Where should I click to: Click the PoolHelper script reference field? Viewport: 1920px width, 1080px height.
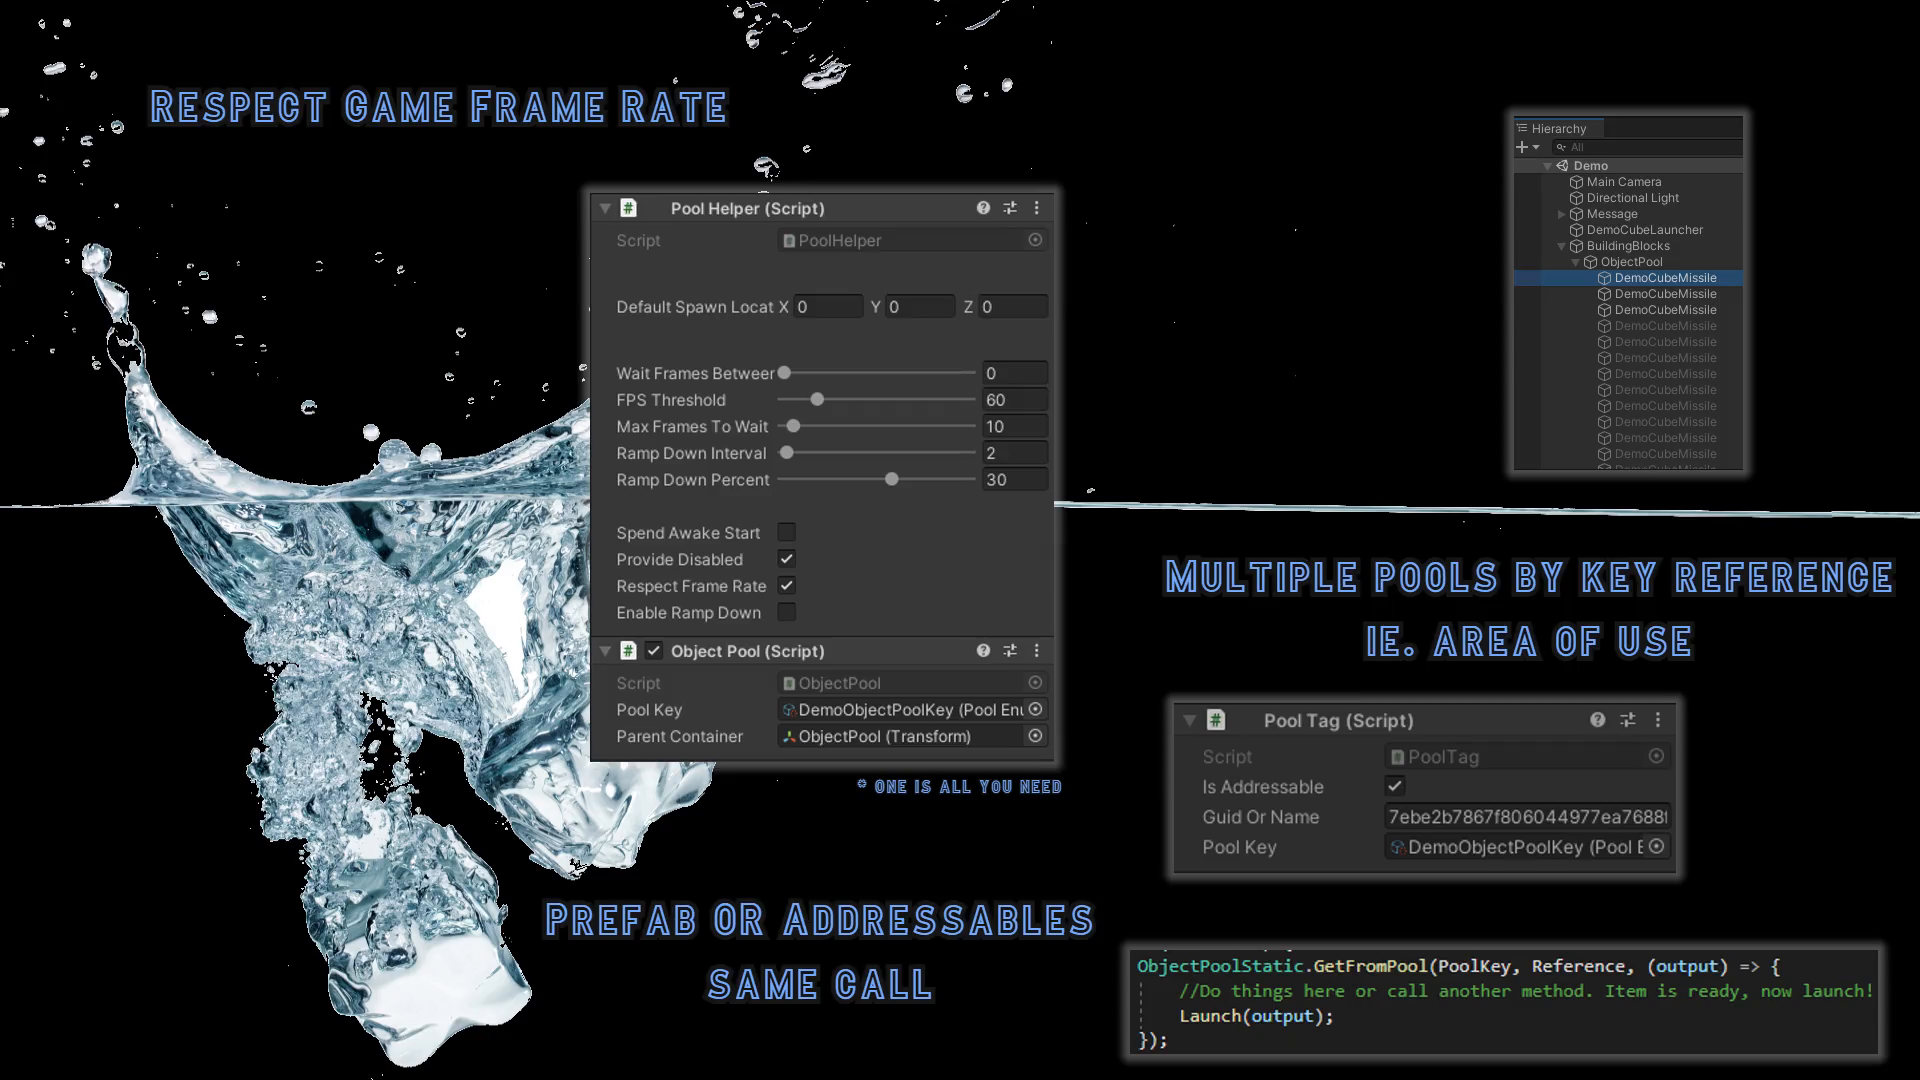point(912,240)
